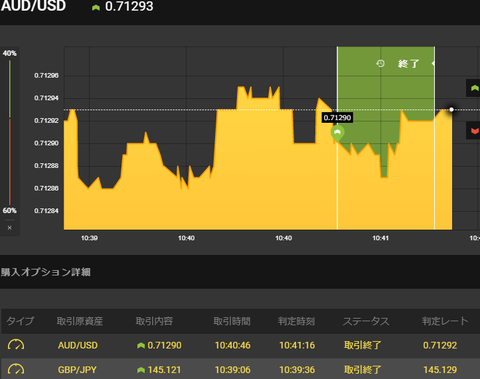This screenshot has width=480, height=379.
Task: Click 取引終了 status in the GBP/JPY row
Action: click(x=363, y=370)
